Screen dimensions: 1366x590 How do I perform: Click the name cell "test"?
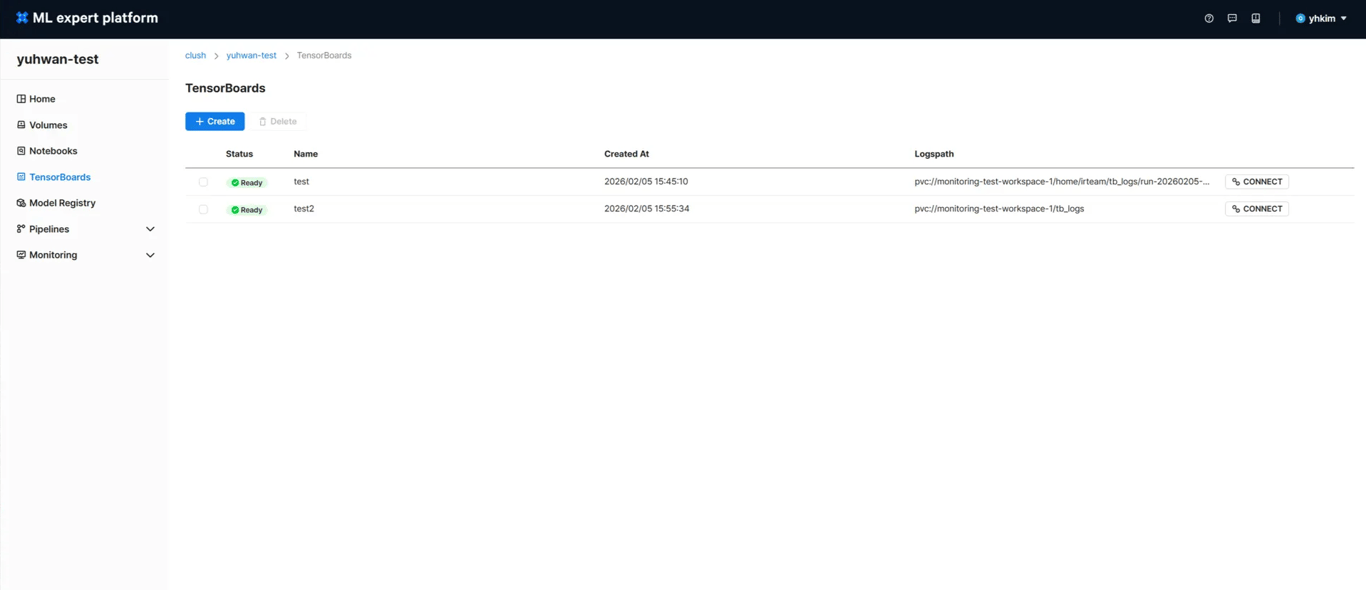(301, 182)
